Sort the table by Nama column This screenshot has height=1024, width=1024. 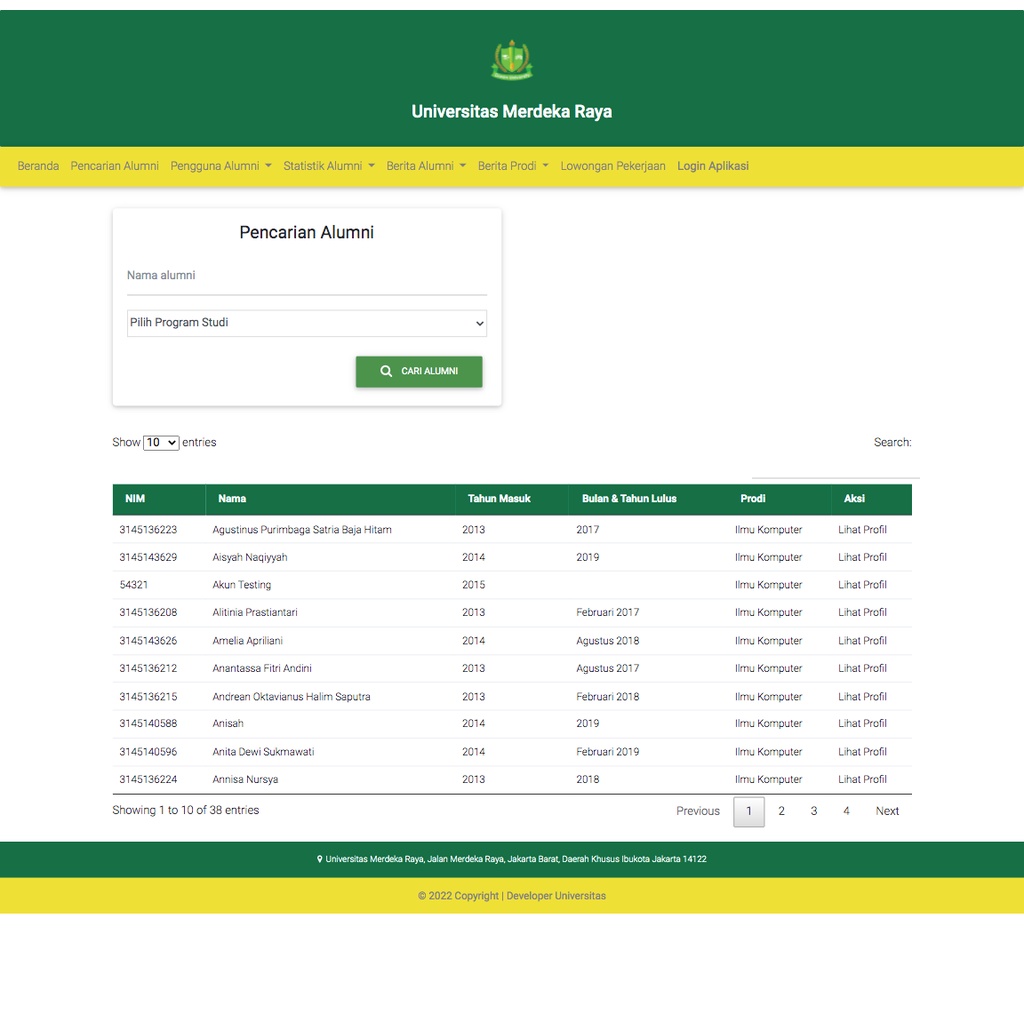click(x=330, y=499)
